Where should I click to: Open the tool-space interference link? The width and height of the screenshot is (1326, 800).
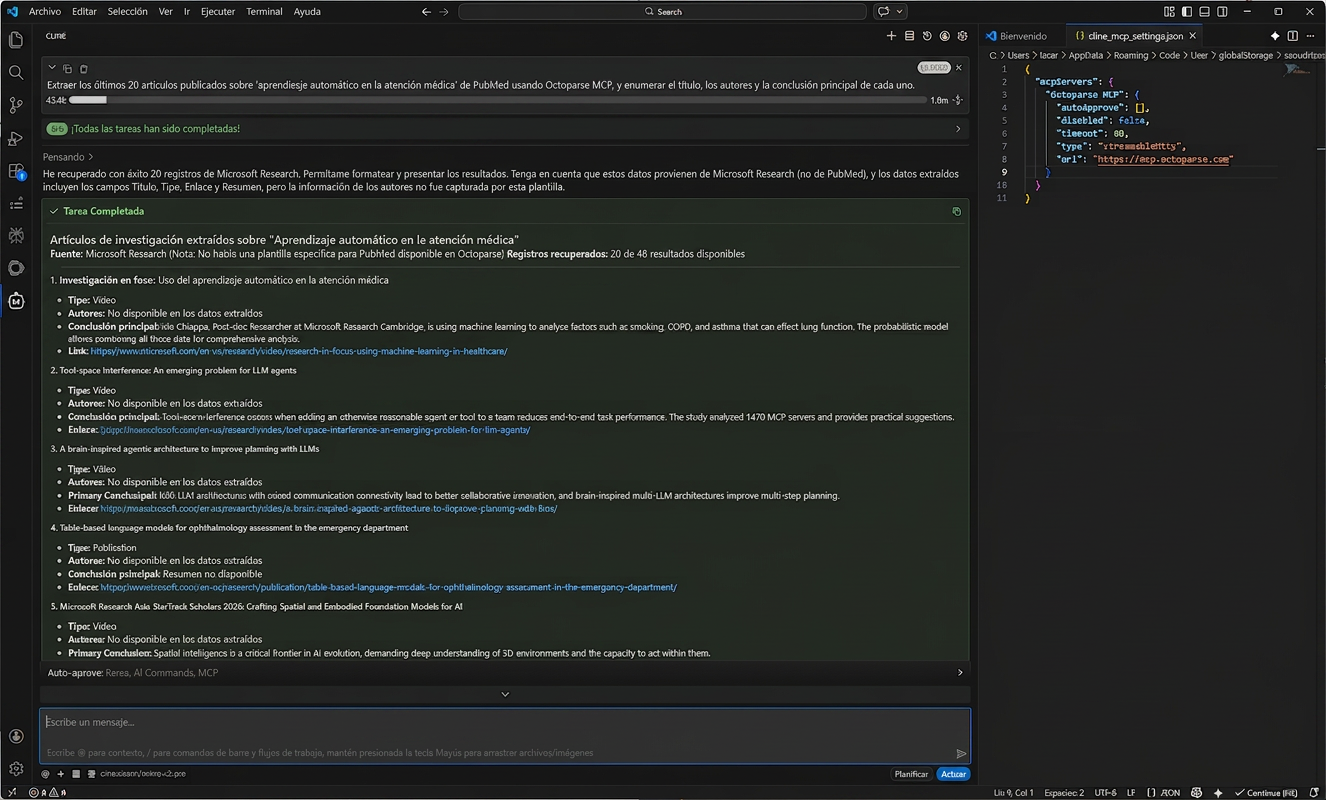coord(315,430)
